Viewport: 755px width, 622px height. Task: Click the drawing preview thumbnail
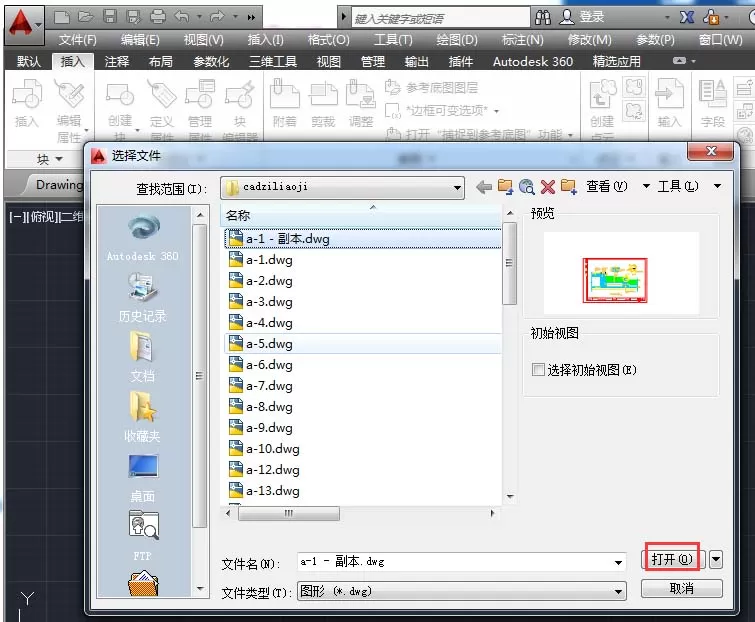pyautogui.click(x=615, y=280)
